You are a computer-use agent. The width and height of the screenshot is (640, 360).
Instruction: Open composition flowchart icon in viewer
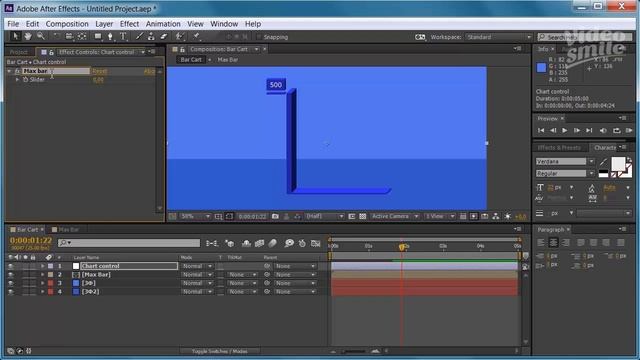pos(496,216)
